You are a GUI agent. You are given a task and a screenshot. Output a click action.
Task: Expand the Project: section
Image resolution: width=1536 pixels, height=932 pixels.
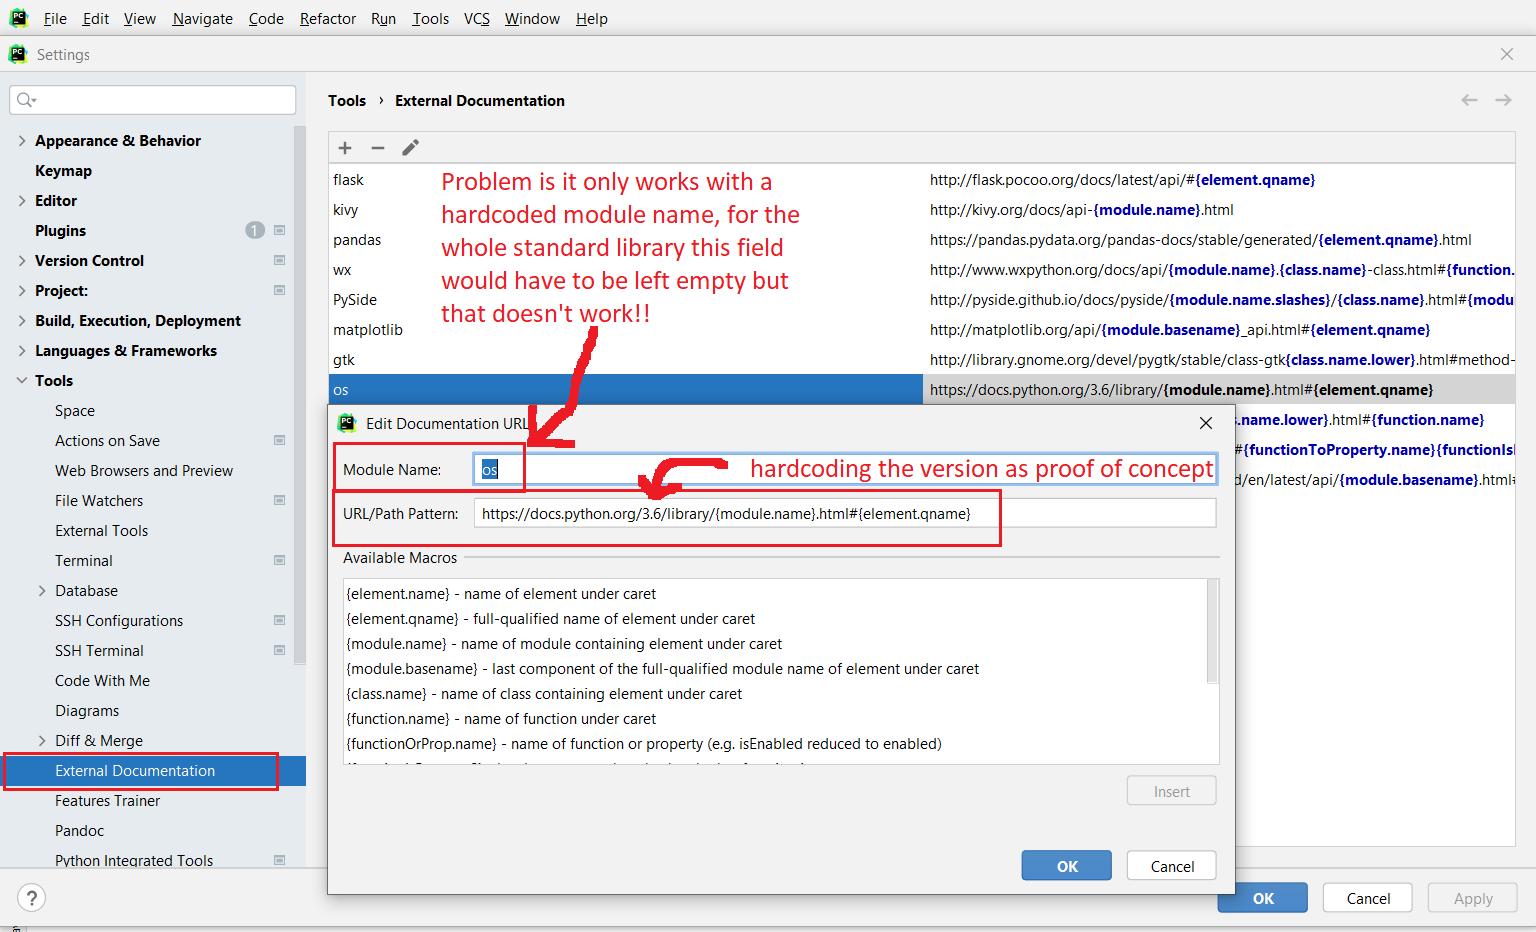pyautogui.click(x=22, y=291)
